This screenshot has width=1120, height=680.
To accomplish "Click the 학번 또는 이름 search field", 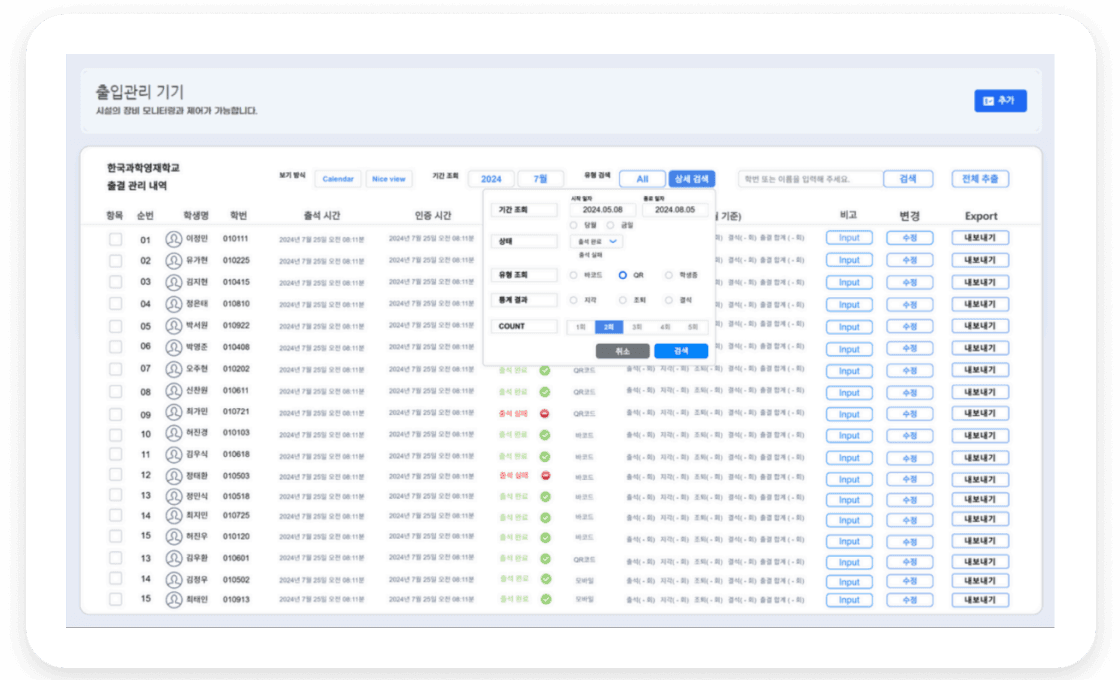I will tap(810, 179).
